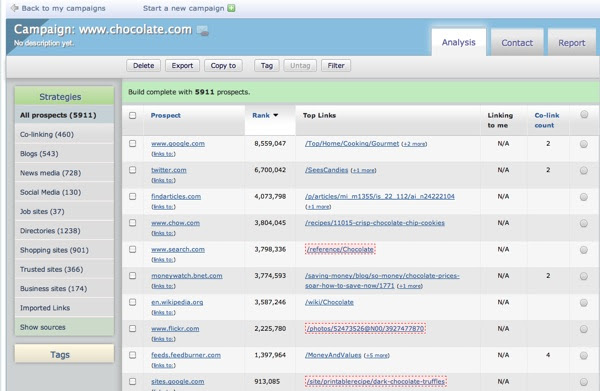Toggle the select-all checkbox in the table header
This screenshot has height=391, width=600.
pos(132,115)
